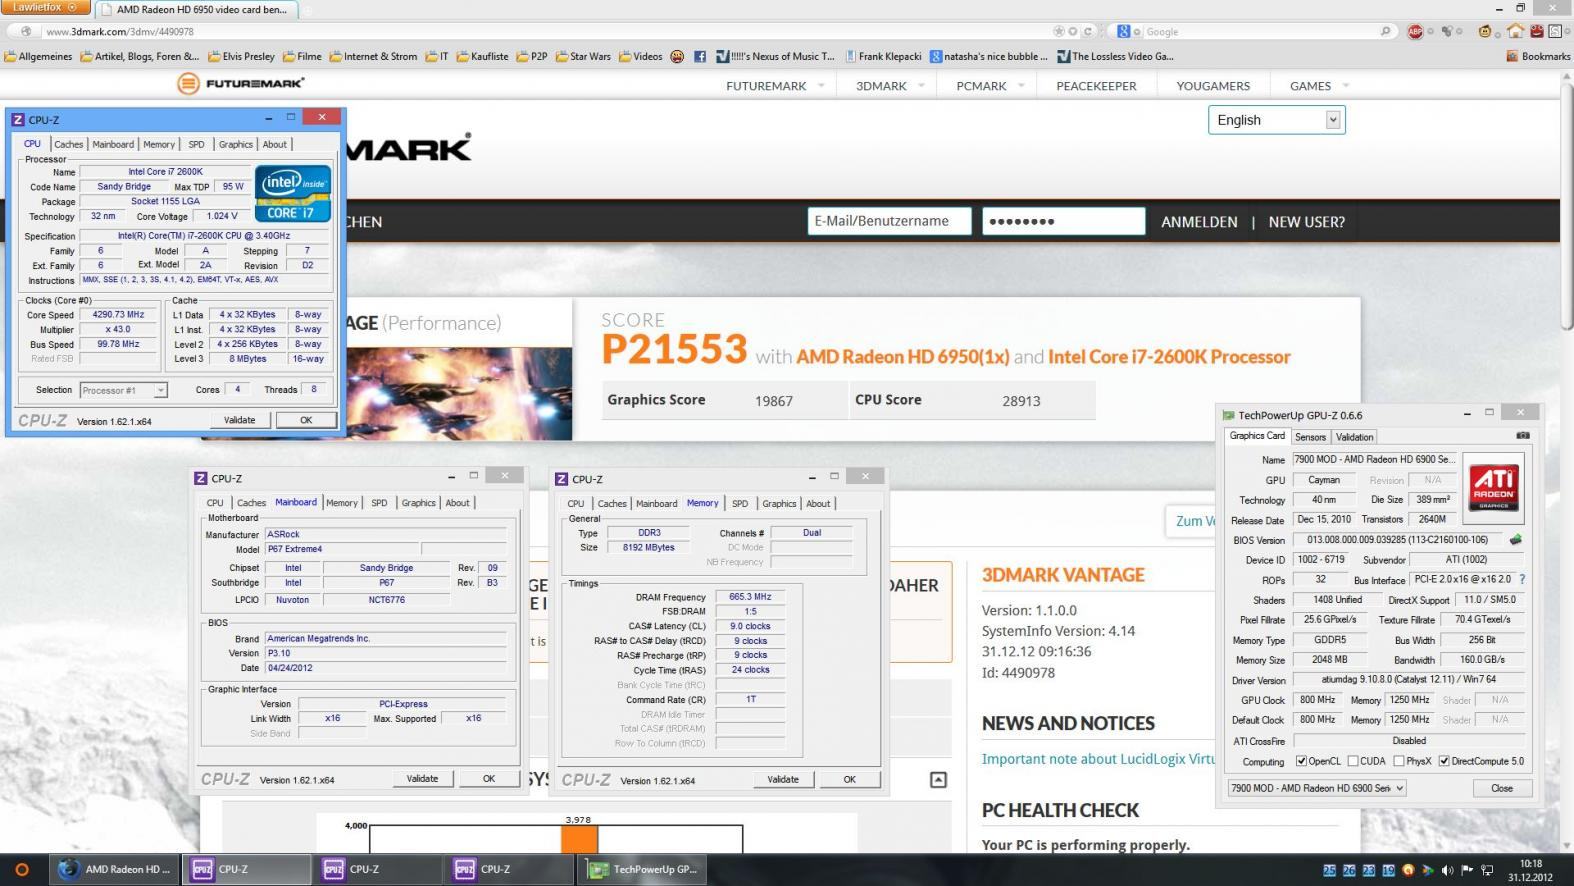Expand the GAMES nav menu arrow
This screenshot has height=886, width=1574.
click(1345, 85)
